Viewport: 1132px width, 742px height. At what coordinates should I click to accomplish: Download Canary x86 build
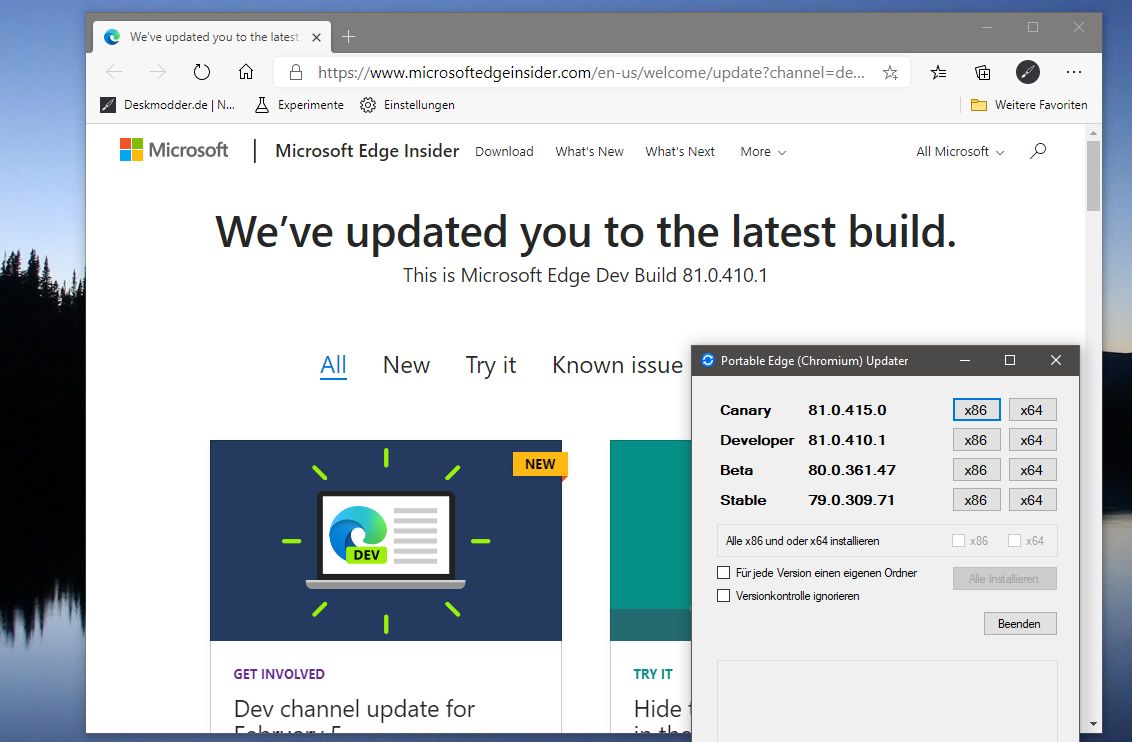coord(976,410)
